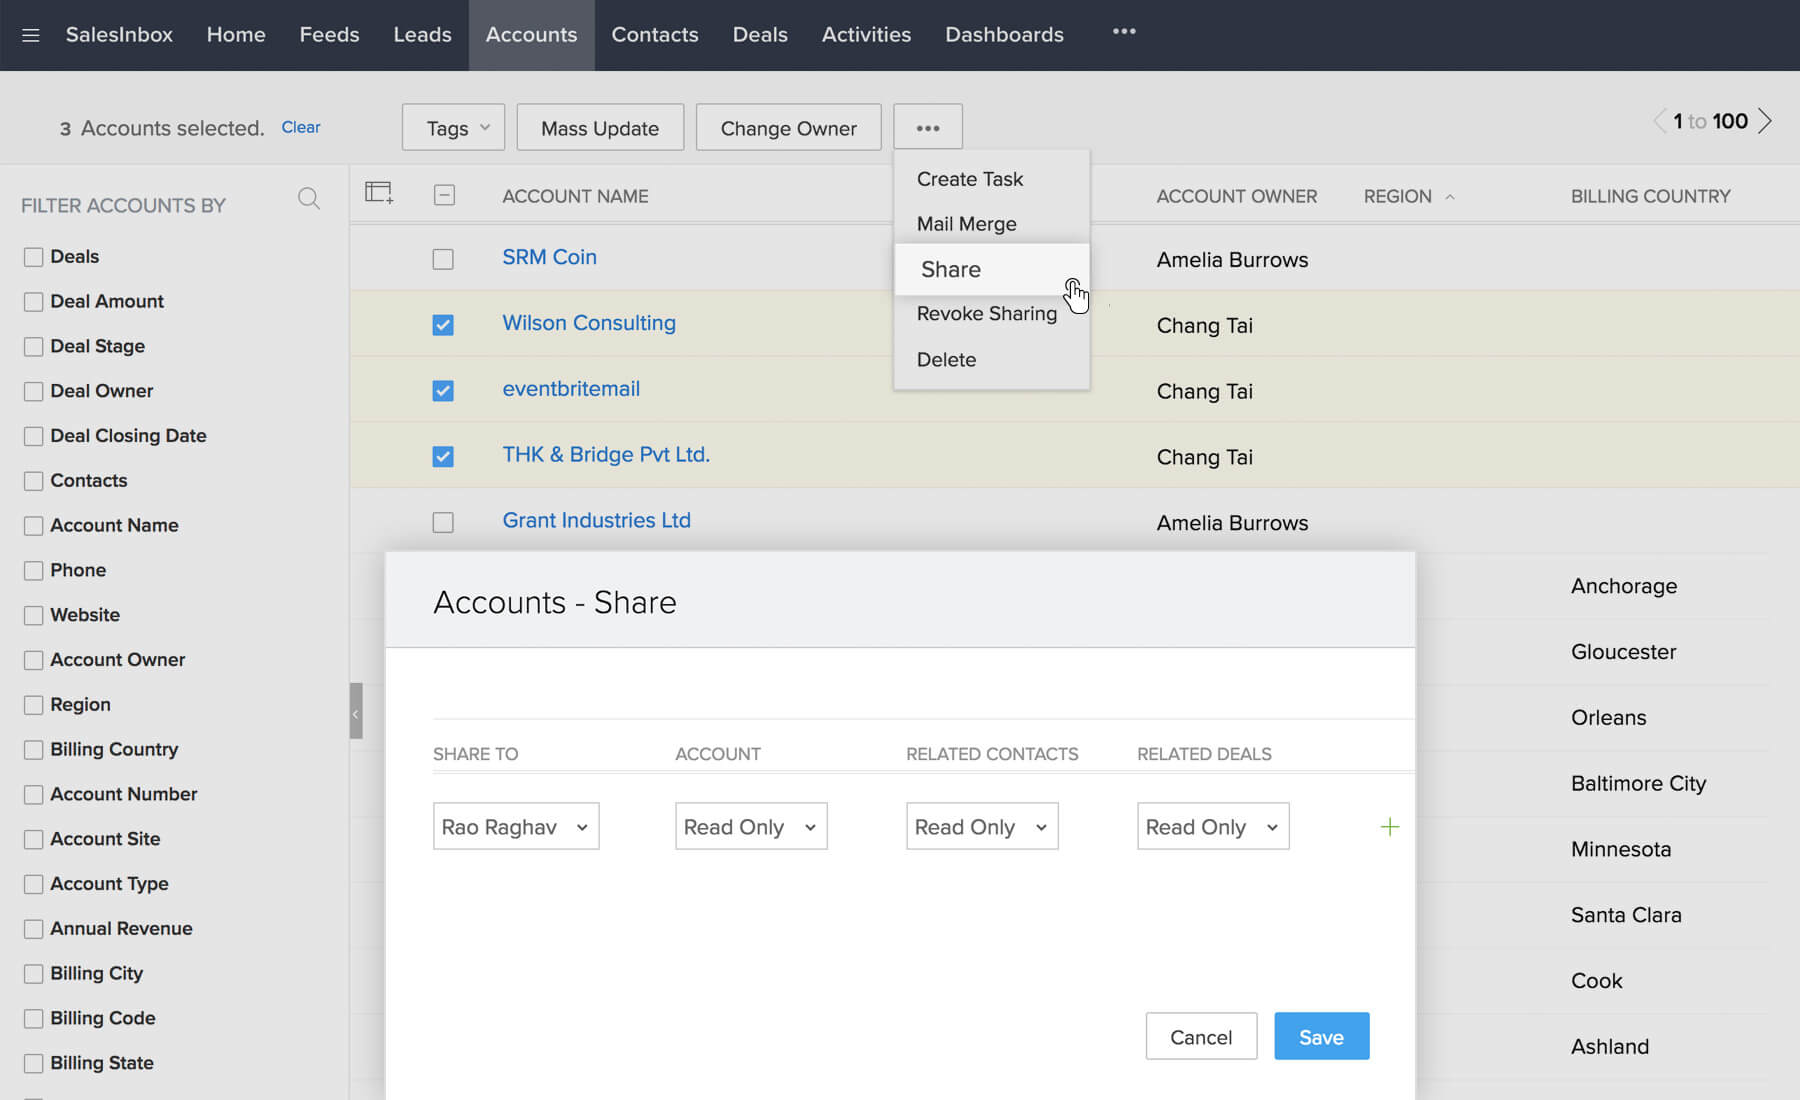Open the Activities tab
1800x1100 pixels.
[x=866, y=35]
